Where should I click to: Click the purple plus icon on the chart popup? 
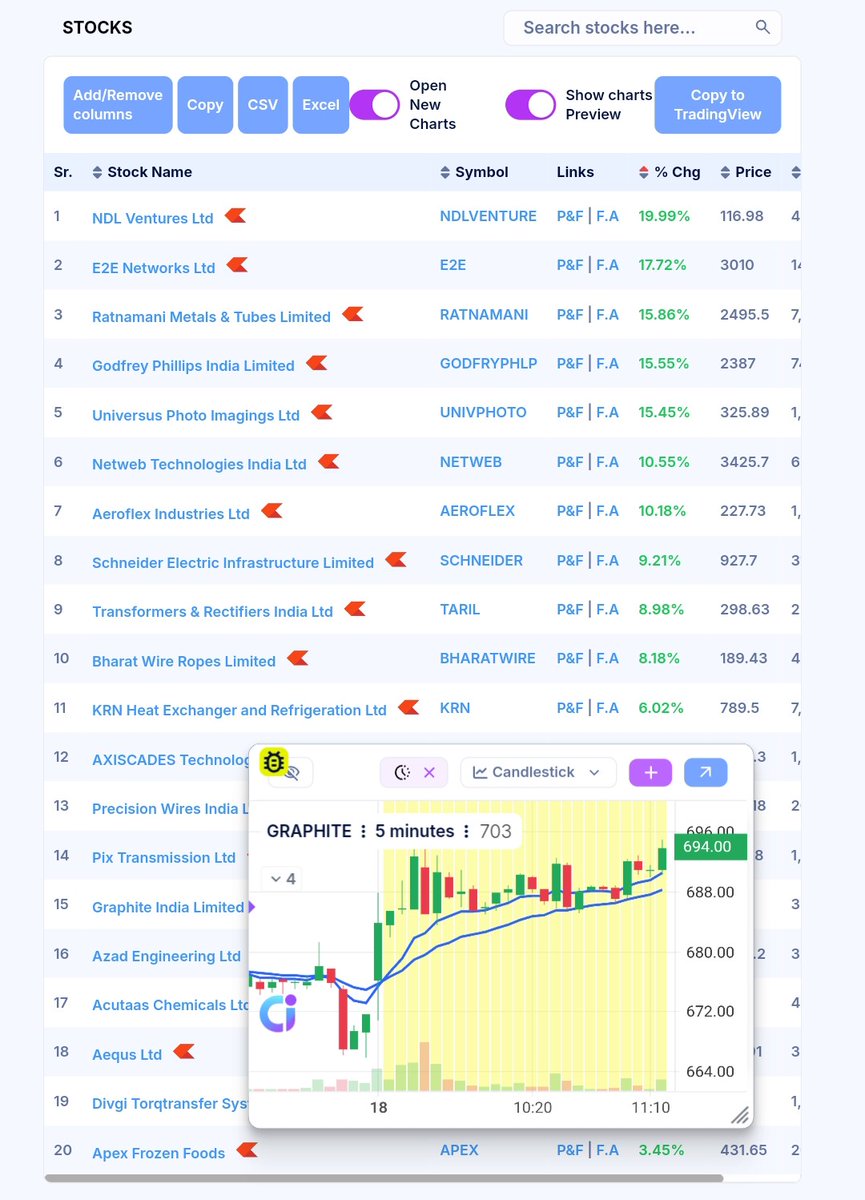pos(650,774)
